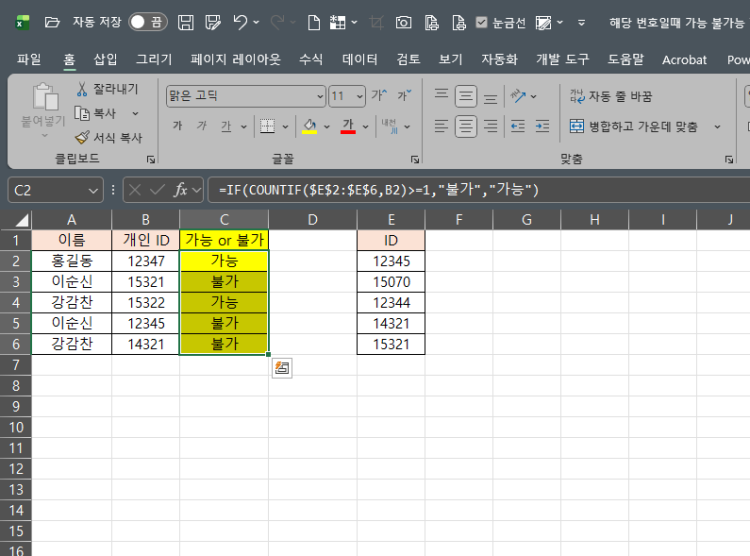
Task: Click the Auto Fill Options icon below the selection
Action: point(282,369)
